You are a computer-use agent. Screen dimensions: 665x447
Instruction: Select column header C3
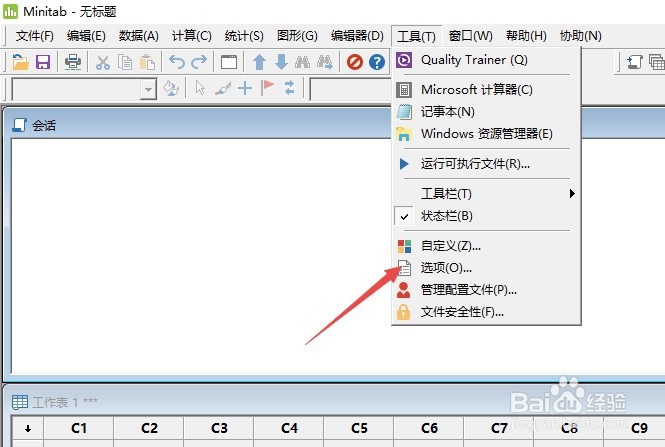(x=219, y=428)
